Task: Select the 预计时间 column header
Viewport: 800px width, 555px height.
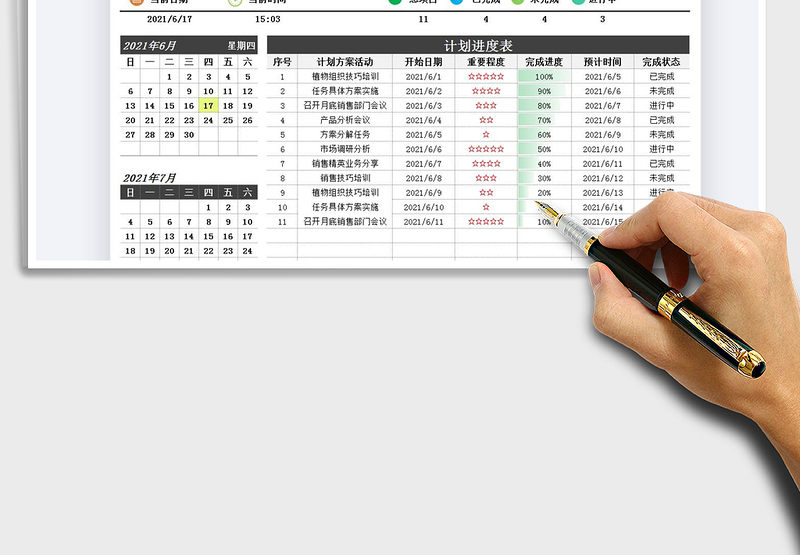Action: point(603,62)
